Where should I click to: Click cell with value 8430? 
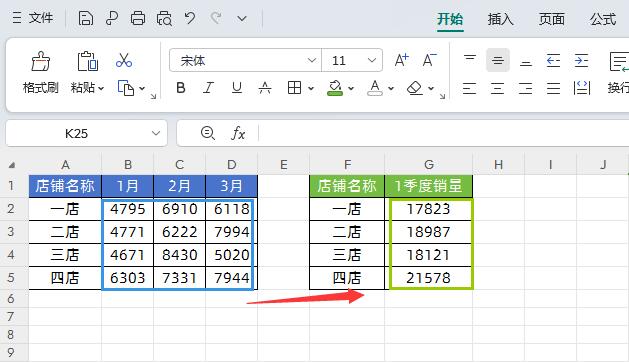pos(180,255)
